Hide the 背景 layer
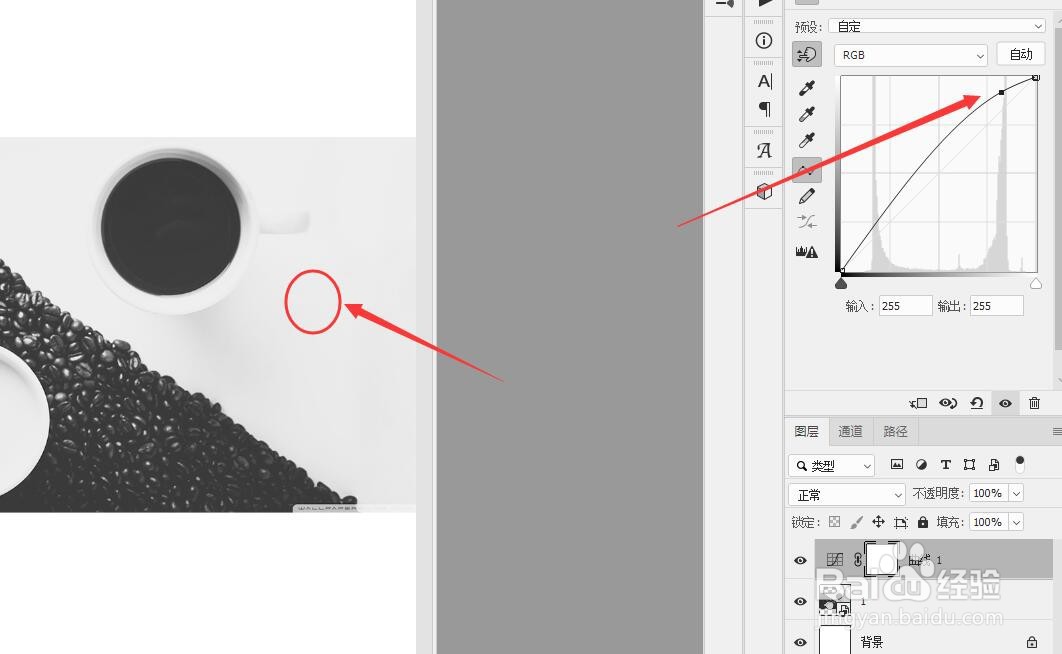Screen dimensions: 1062x654 800,642
